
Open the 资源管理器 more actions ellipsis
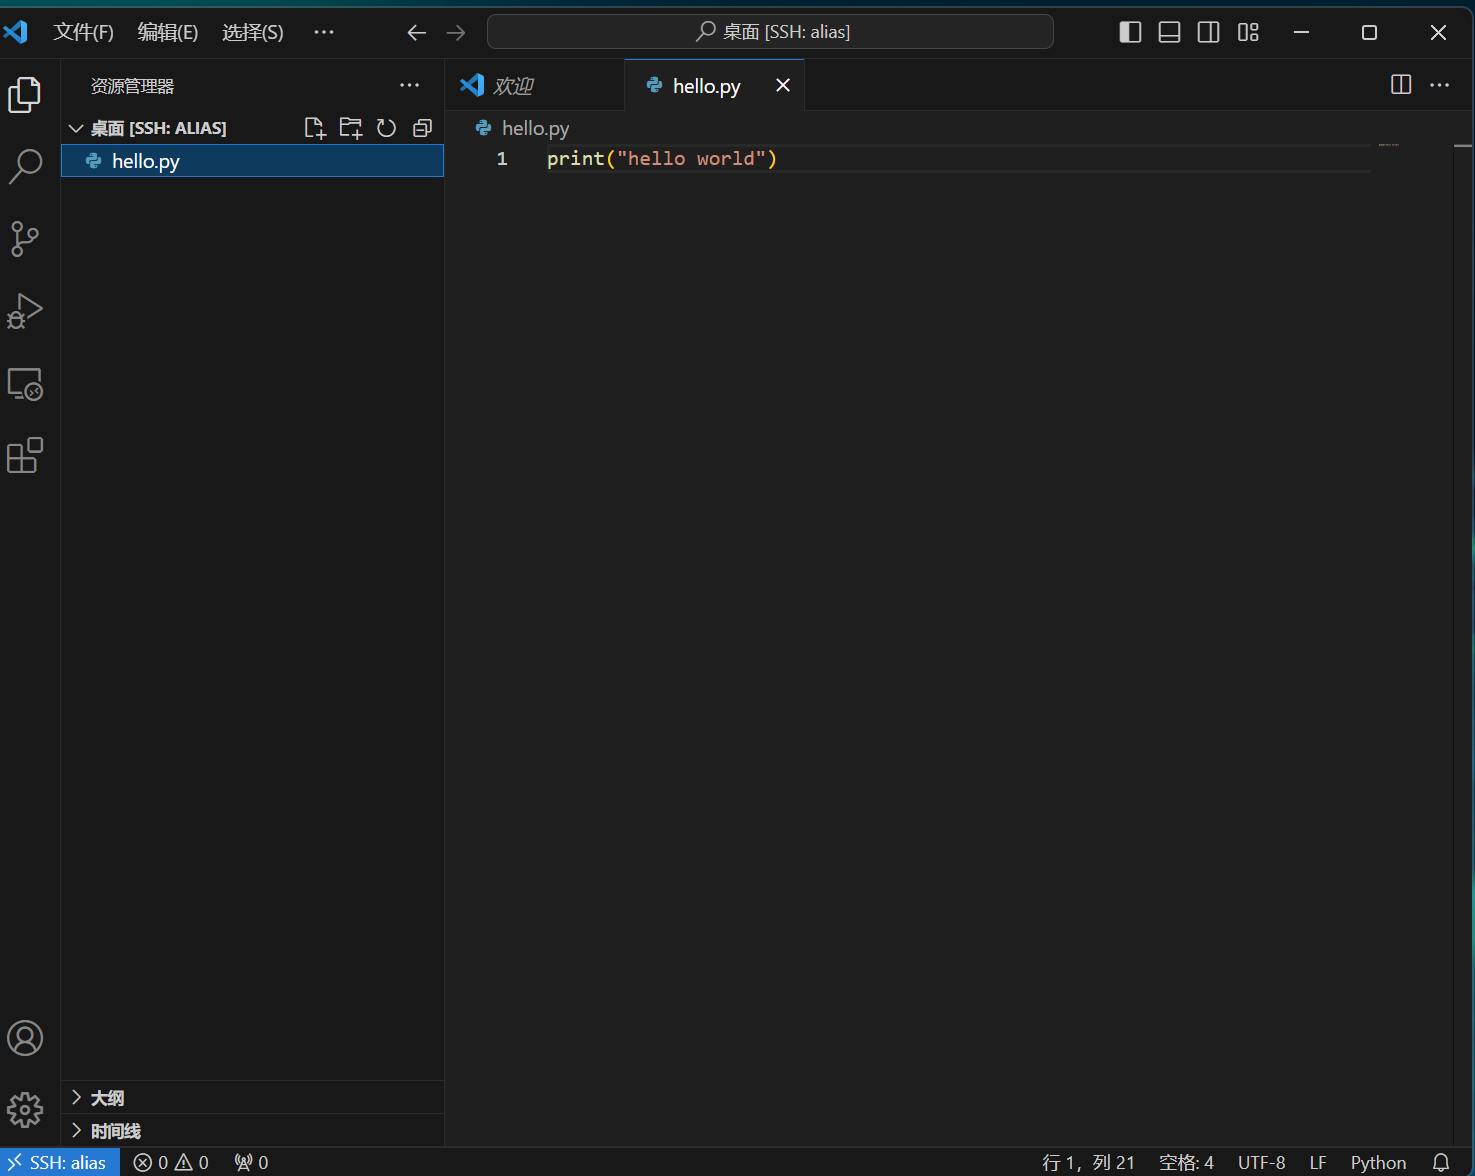click(410, 85)
